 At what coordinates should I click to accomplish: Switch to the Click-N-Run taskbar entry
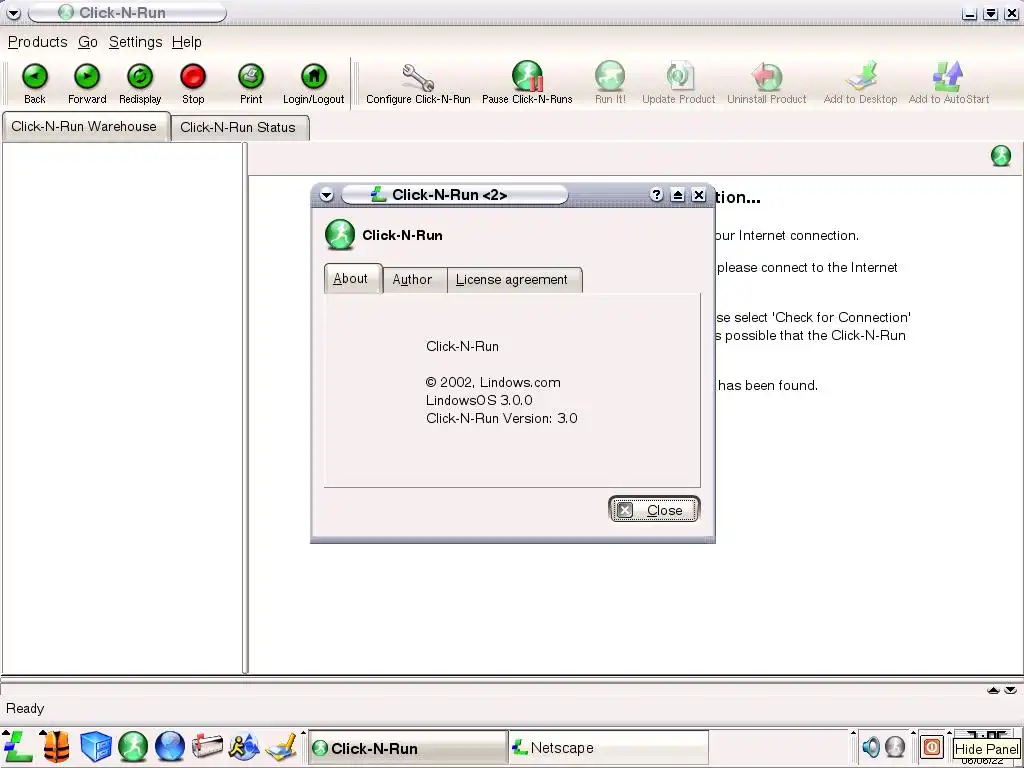408,748
